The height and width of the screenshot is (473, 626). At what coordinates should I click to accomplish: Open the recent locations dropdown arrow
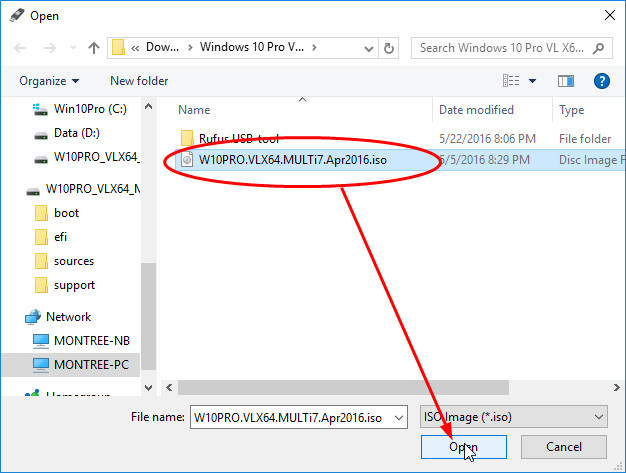click(x=73, y=48)
